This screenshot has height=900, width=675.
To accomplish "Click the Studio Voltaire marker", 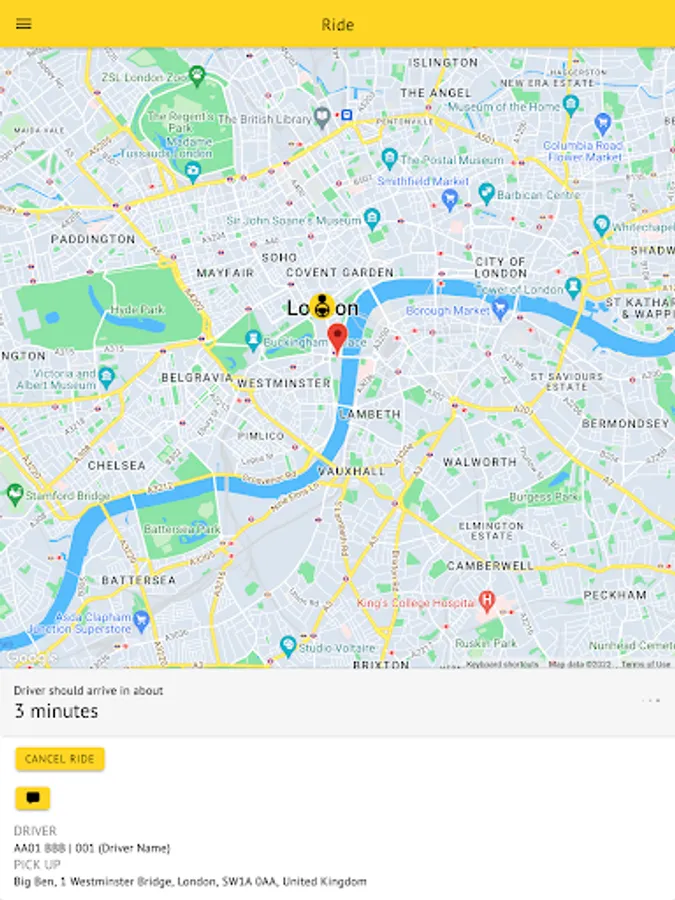I will tap(288, 646).
